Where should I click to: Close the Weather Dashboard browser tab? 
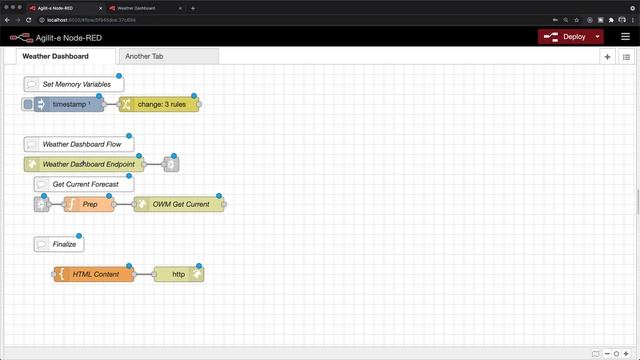[180, 8]
